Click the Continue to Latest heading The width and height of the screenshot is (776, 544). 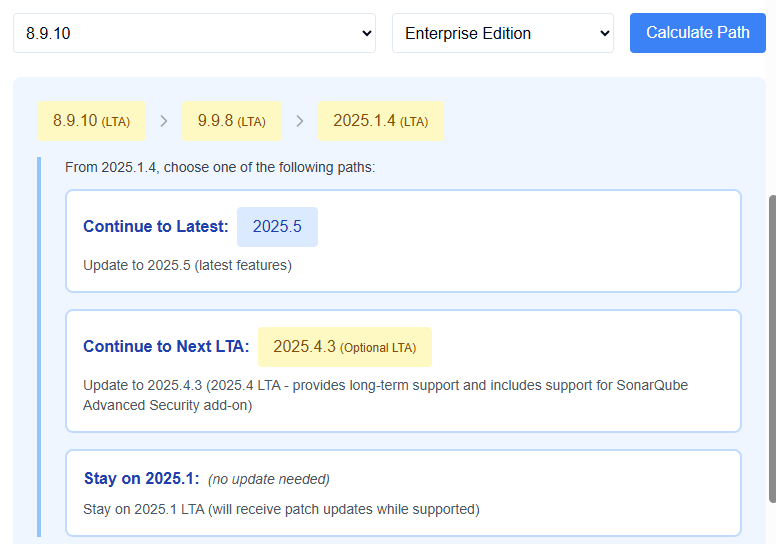[x=155, y=227]
